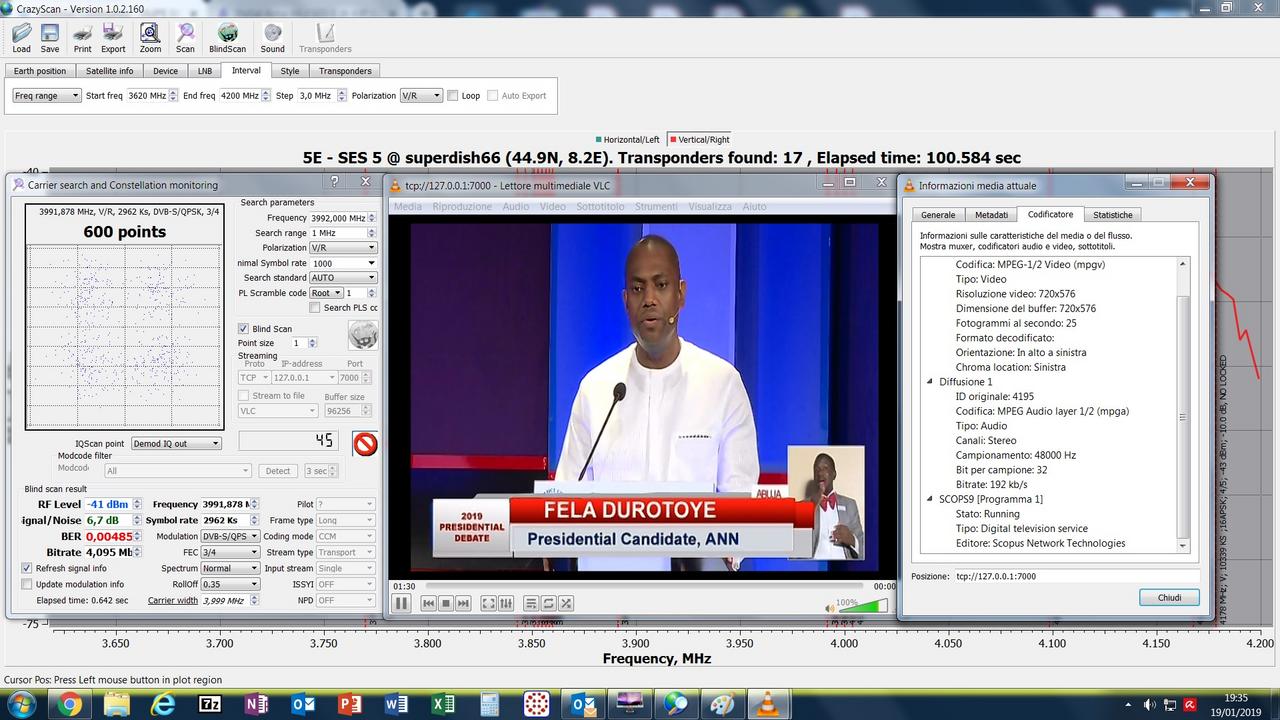Click the Detect button

pyautogui.click(x=278, y=471)
